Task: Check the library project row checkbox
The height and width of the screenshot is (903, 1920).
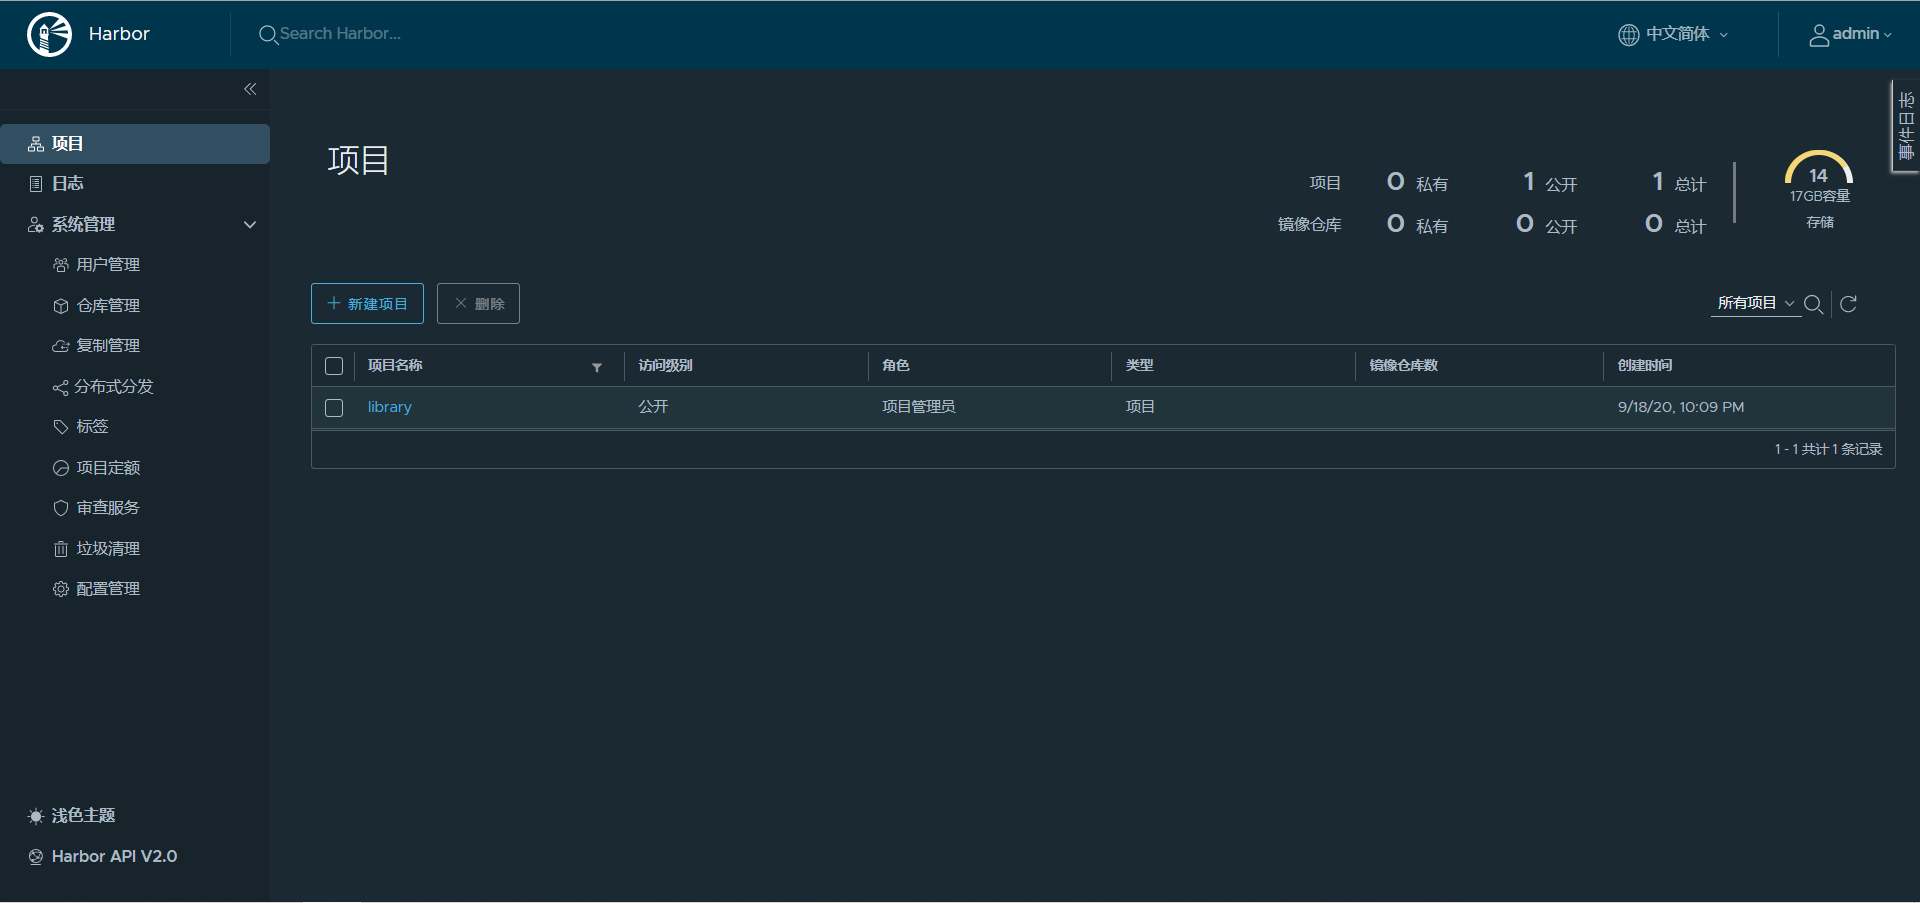Action: tap(334, 408)
